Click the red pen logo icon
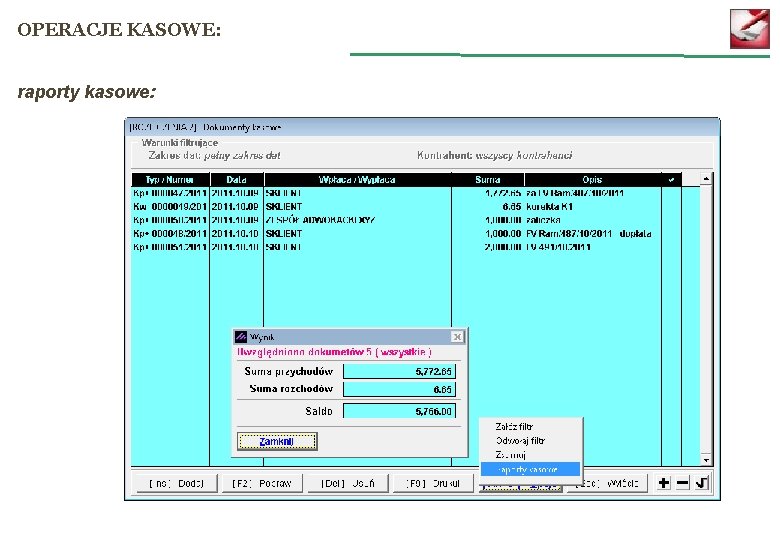The width and height of the screenshot is (780, 540). click(750, 28)
